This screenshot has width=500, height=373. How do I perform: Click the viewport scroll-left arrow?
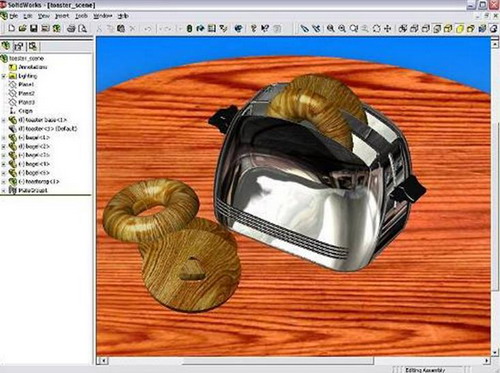(x=104, y=361)
